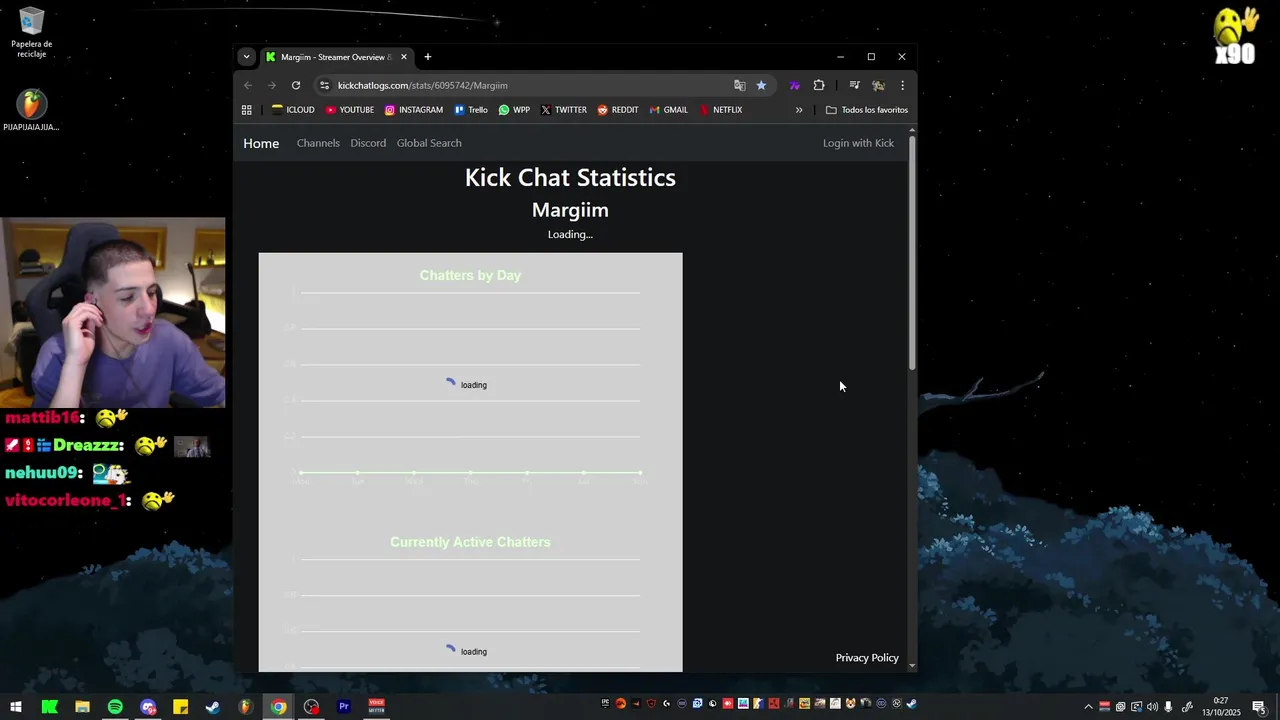
Task: Open the media control toolbar icon
Action: (855, 85)
